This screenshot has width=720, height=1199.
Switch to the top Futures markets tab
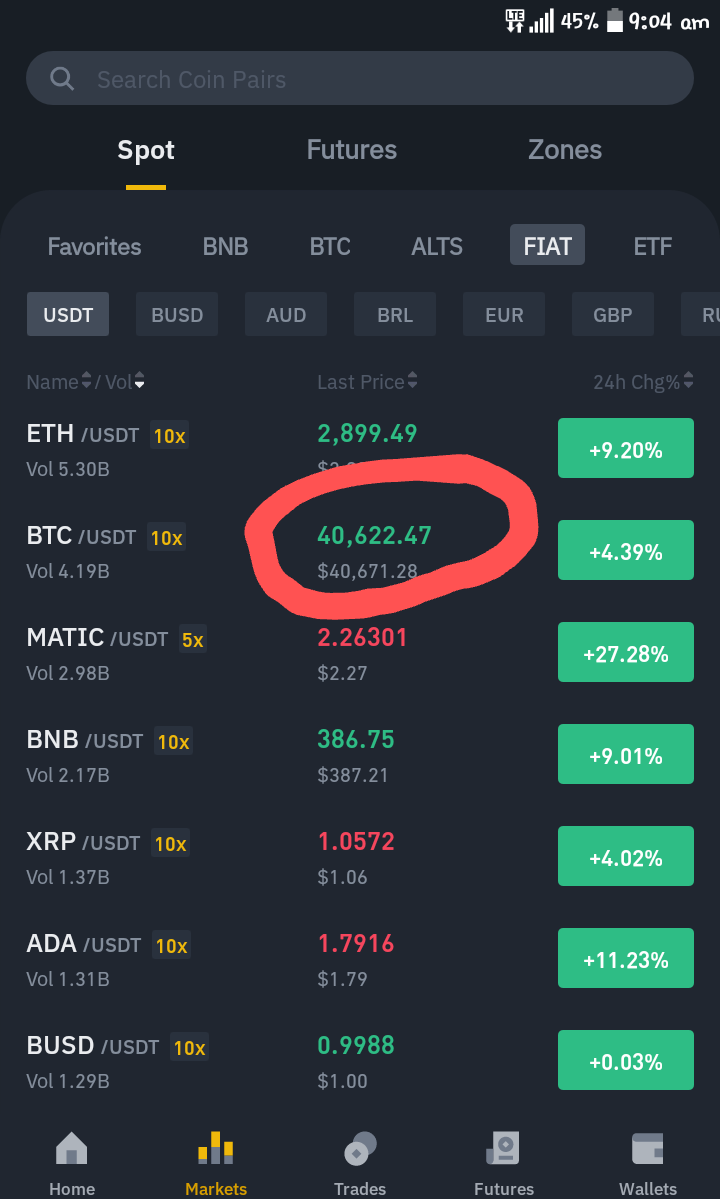[x=352, y=149]
